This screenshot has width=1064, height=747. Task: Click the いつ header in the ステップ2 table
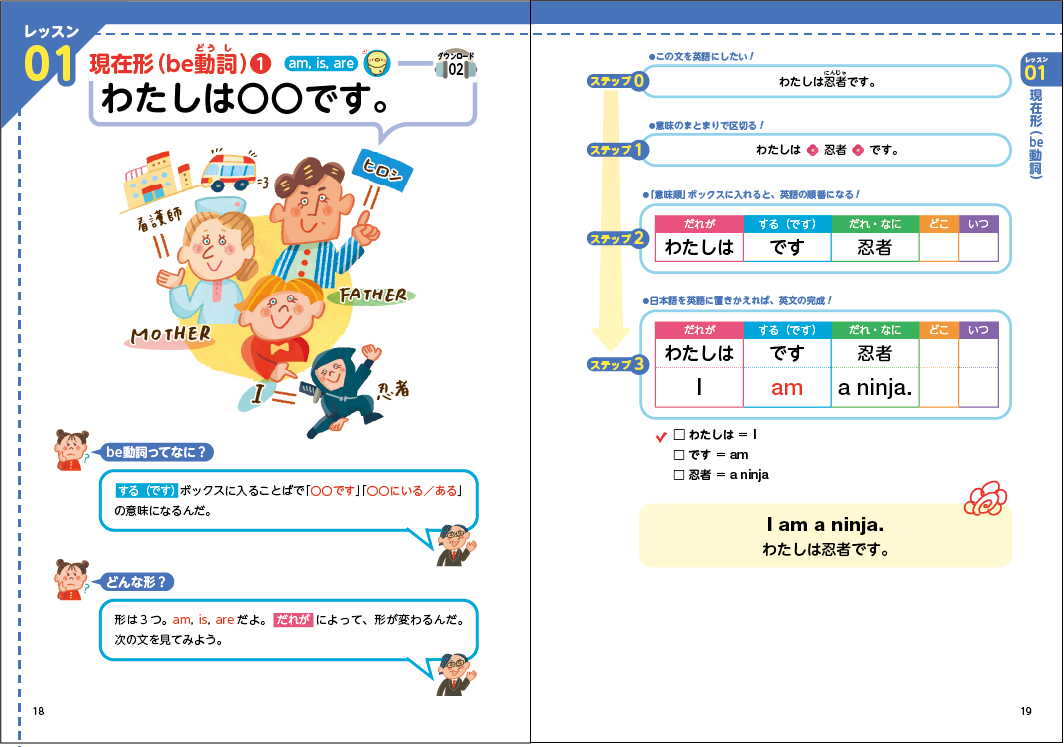tap(978, 224)
